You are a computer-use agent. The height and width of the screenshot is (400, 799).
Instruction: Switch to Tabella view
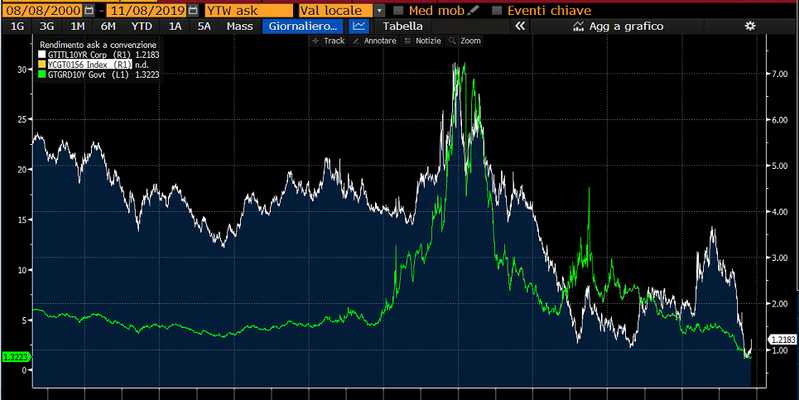pos(403,26)
